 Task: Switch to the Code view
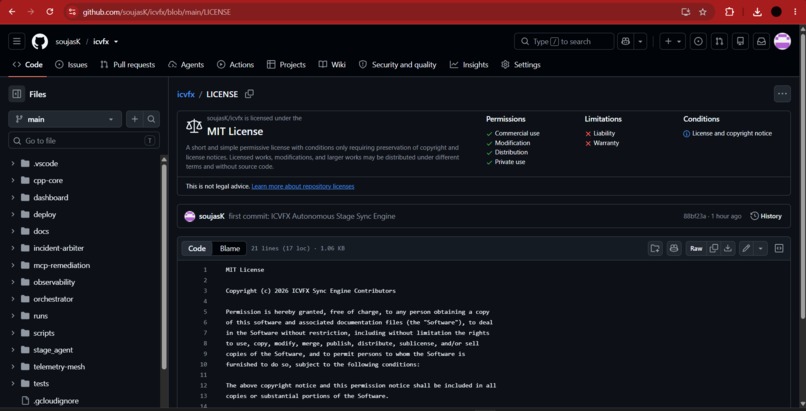click(x=197, y=249)
